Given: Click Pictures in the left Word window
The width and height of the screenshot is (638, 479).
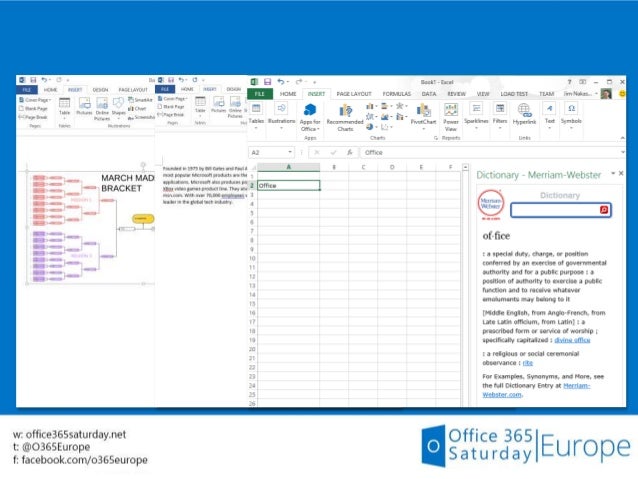Looking at the screenshot, I should pyautogui.click(x=84, y=107).
